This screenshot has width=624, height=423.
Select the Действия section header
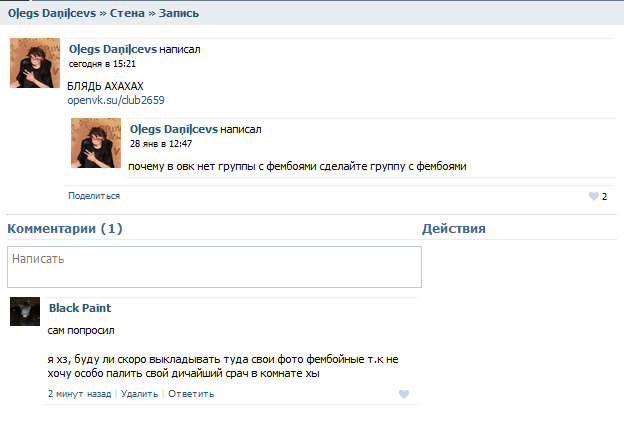(x=454, y=229)
